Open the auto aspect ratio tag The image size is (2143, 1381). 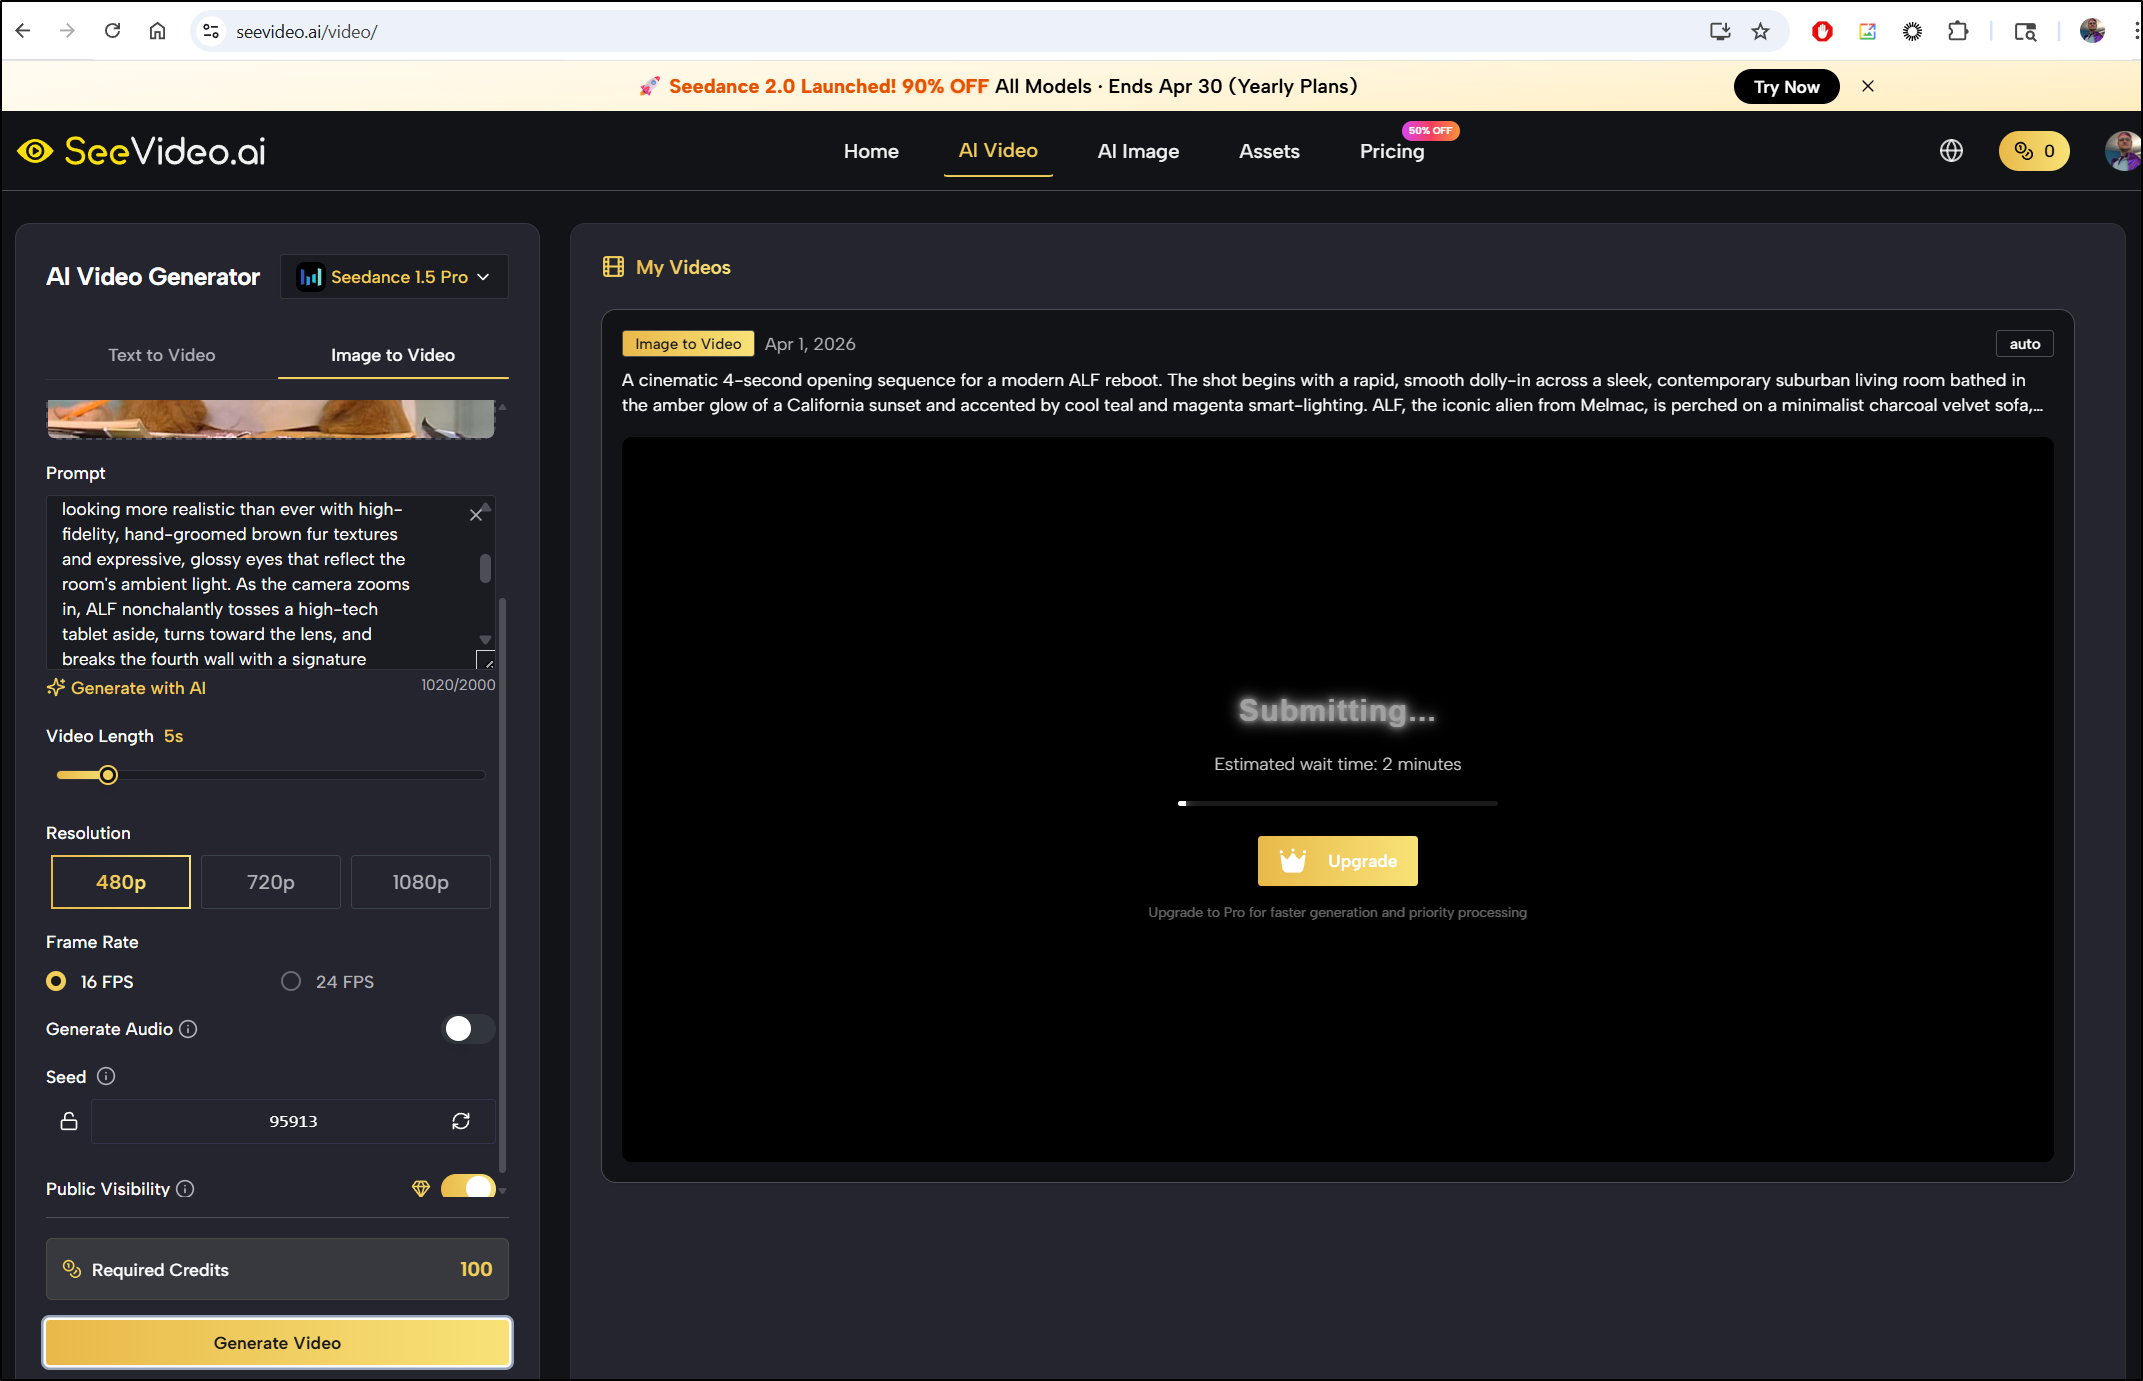(2024, 344)
